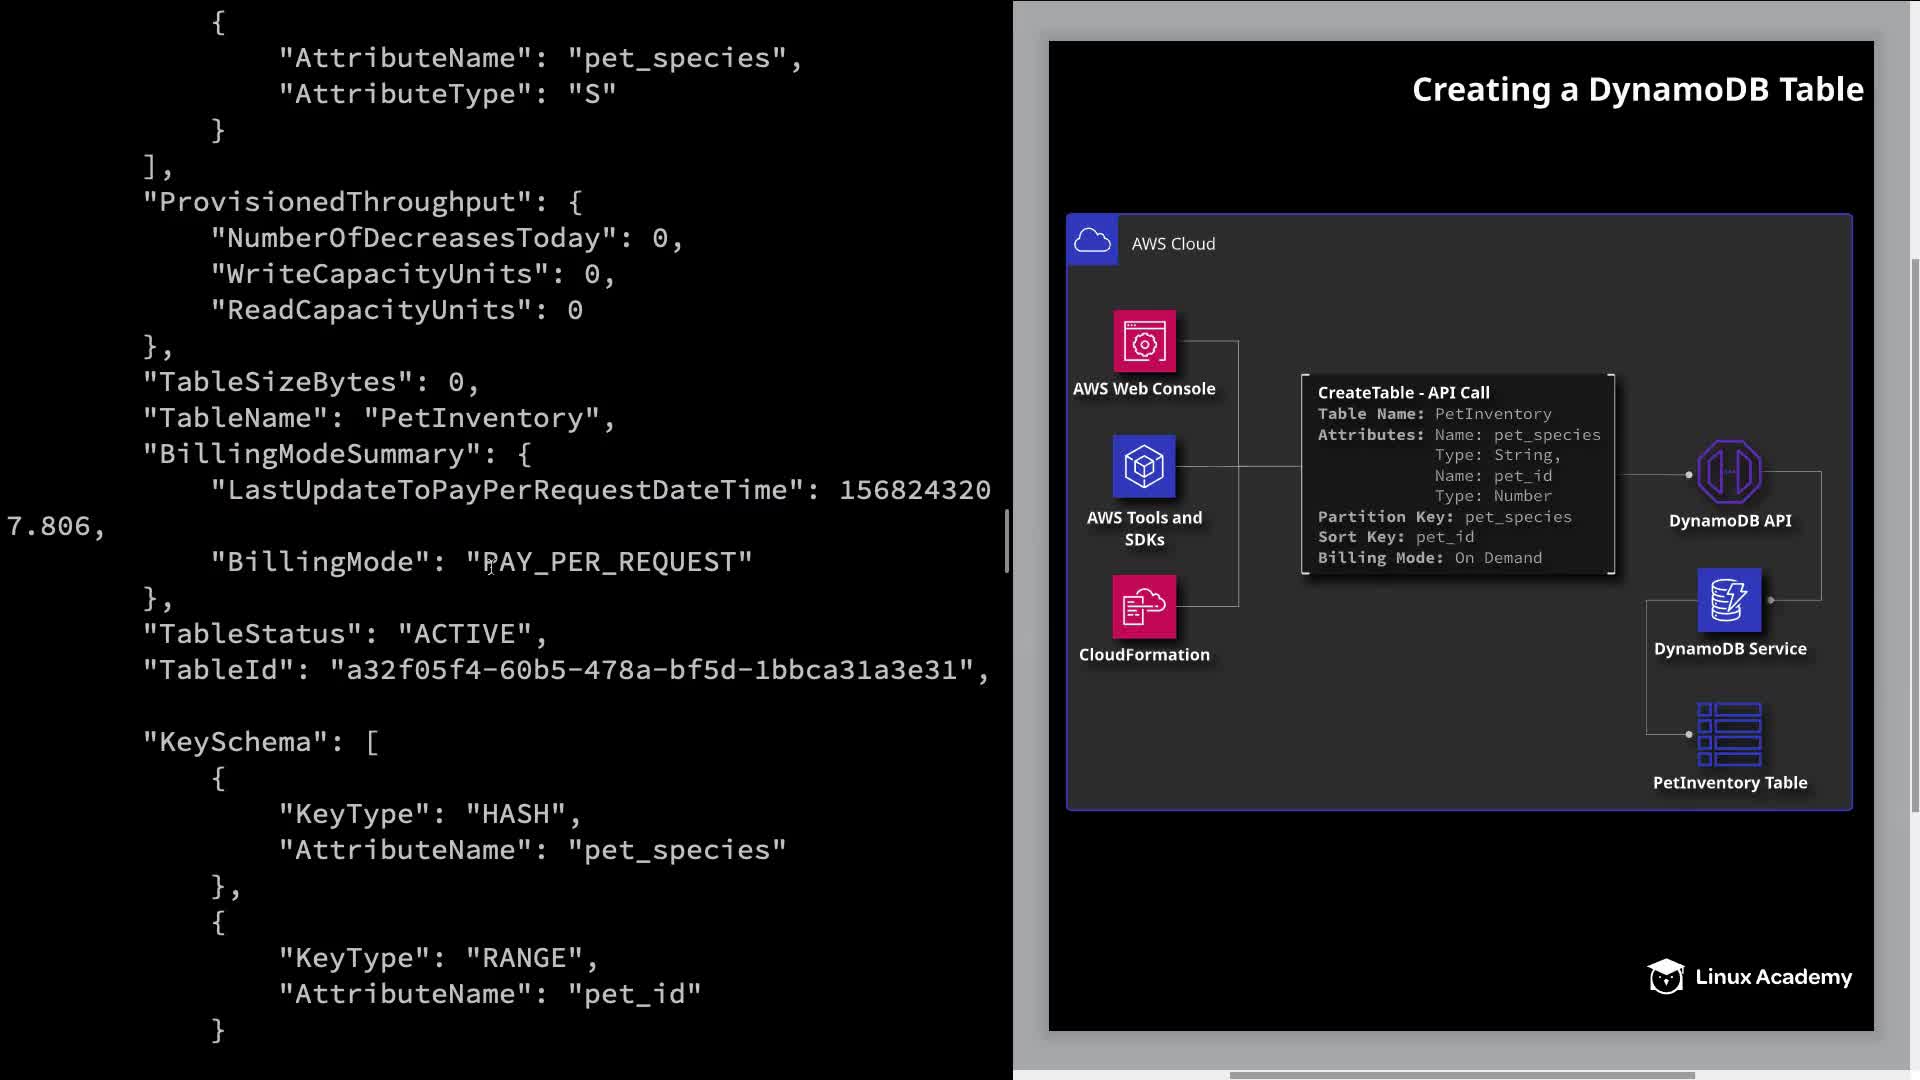Image resolution: width=1920 pixels, height=1080 pixels.
Task: Click the PetInventory table name in terminal
Action: pos(481,418)
